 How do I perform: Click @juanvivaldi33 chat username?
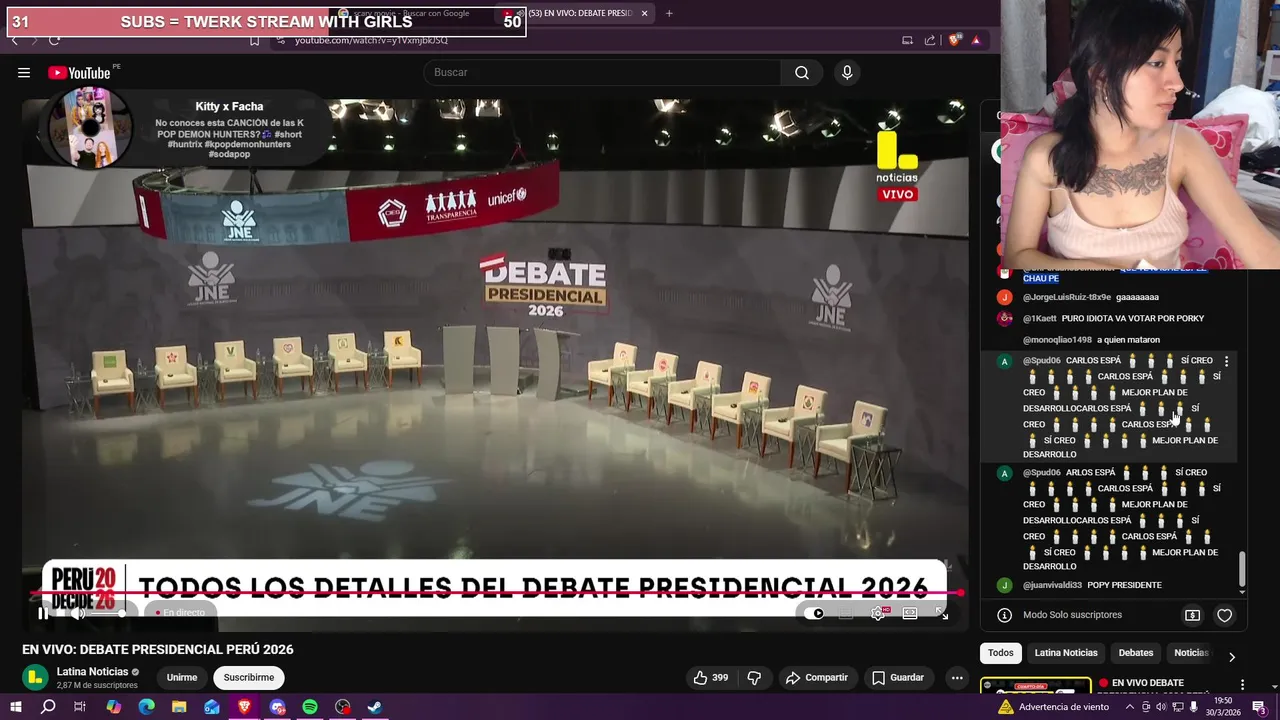1052,585
